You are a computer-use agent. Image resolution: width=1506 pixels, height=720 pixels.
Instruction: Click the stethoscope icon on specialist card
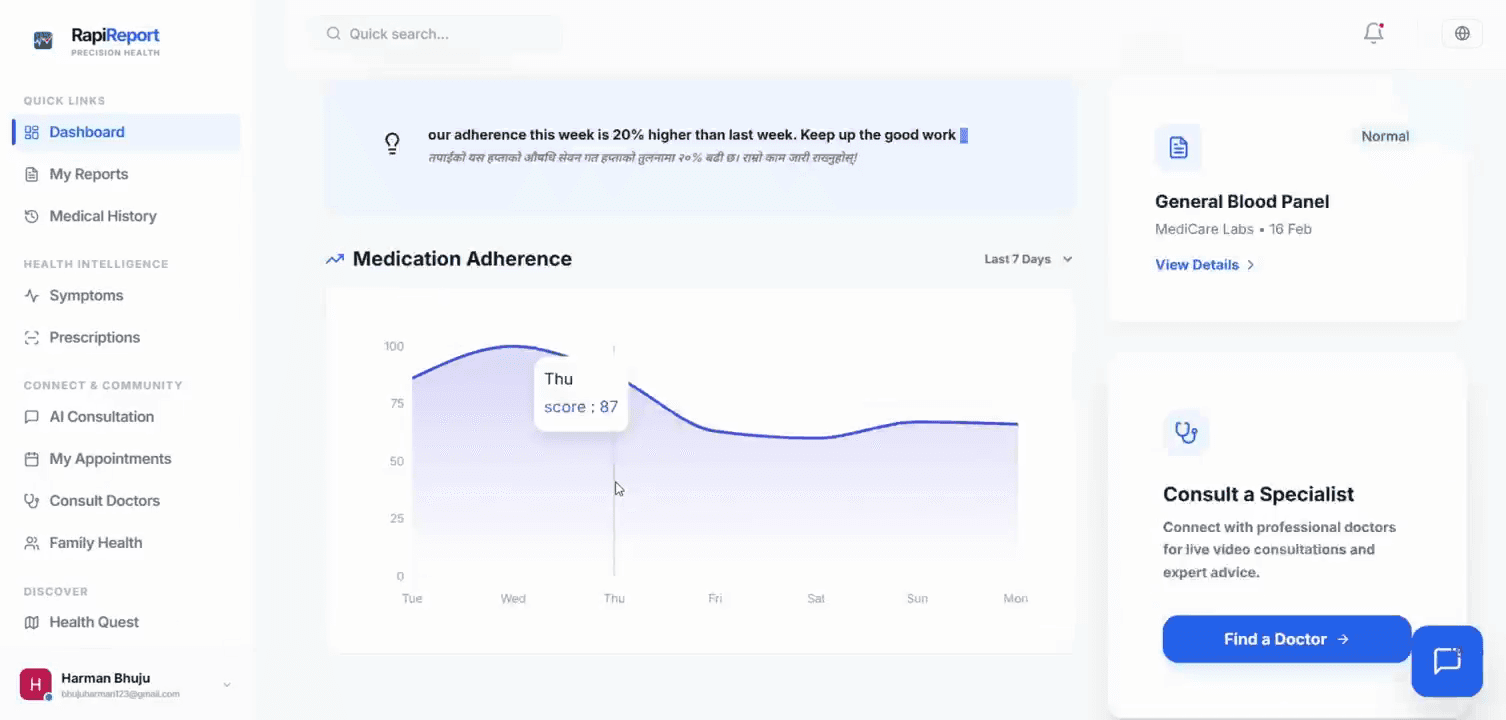point(1186,432)
